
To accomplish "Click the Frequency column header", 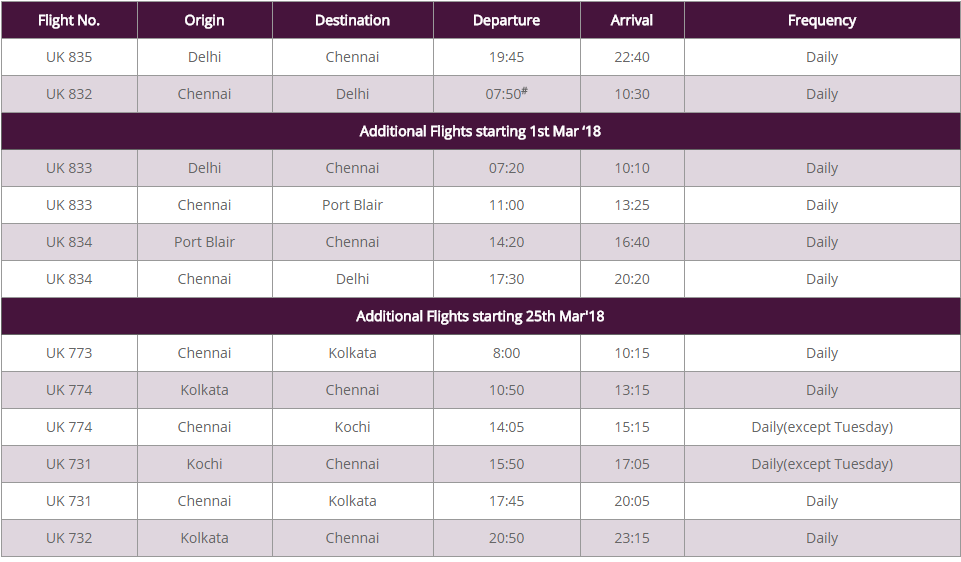I will pyautogui.click(x=822, y=20).
